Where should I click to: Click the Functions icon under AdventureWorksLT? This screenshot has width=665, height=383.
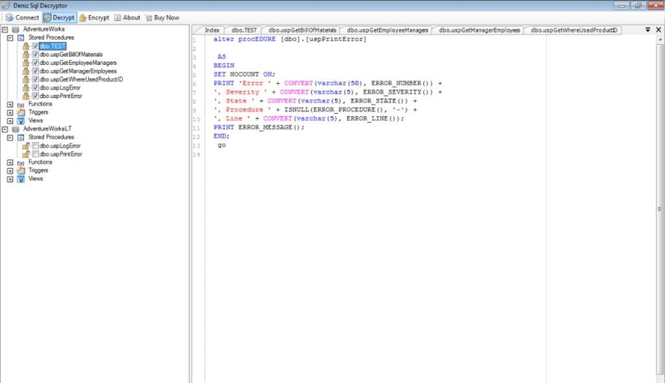[x=21, y=162]
